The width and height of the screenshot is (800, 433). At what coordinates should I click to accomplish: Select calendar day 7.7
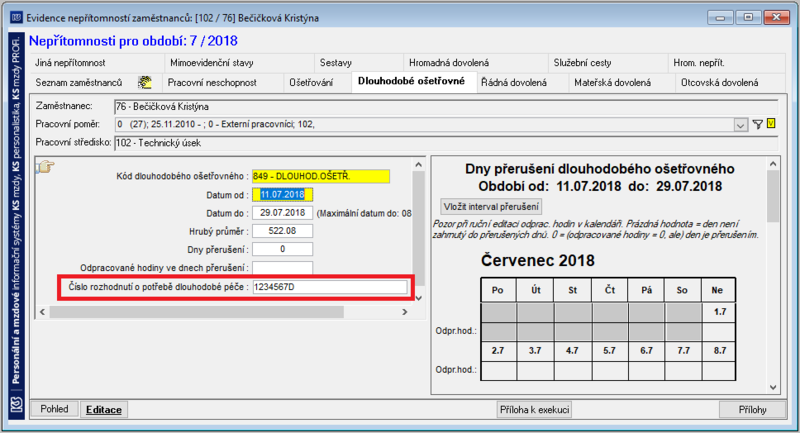683,351
